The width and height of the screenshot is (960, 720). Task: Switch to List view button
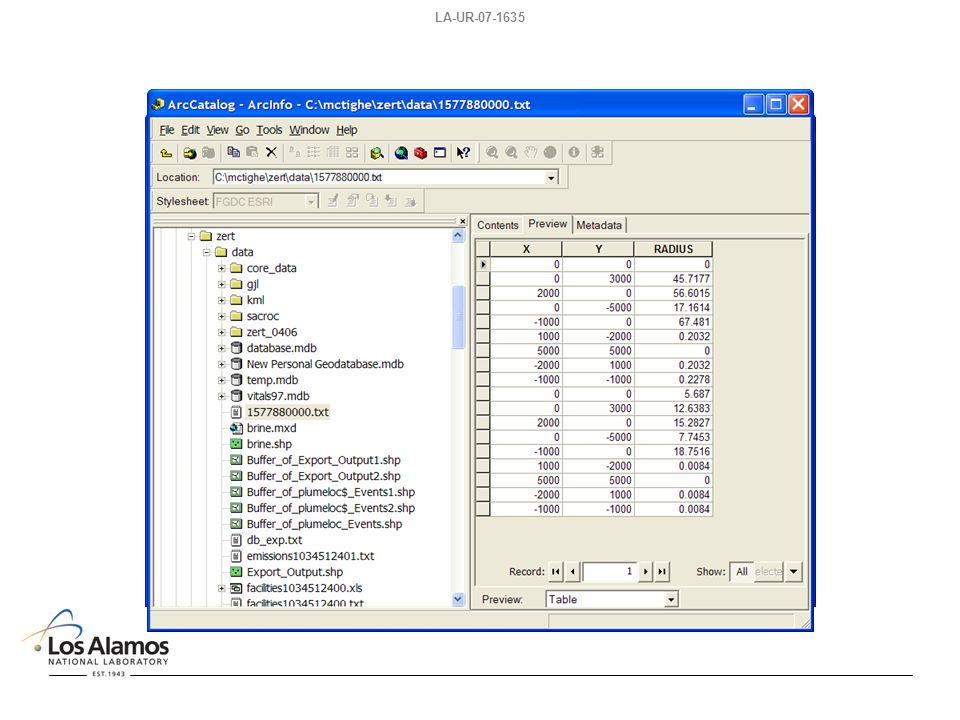313,152
